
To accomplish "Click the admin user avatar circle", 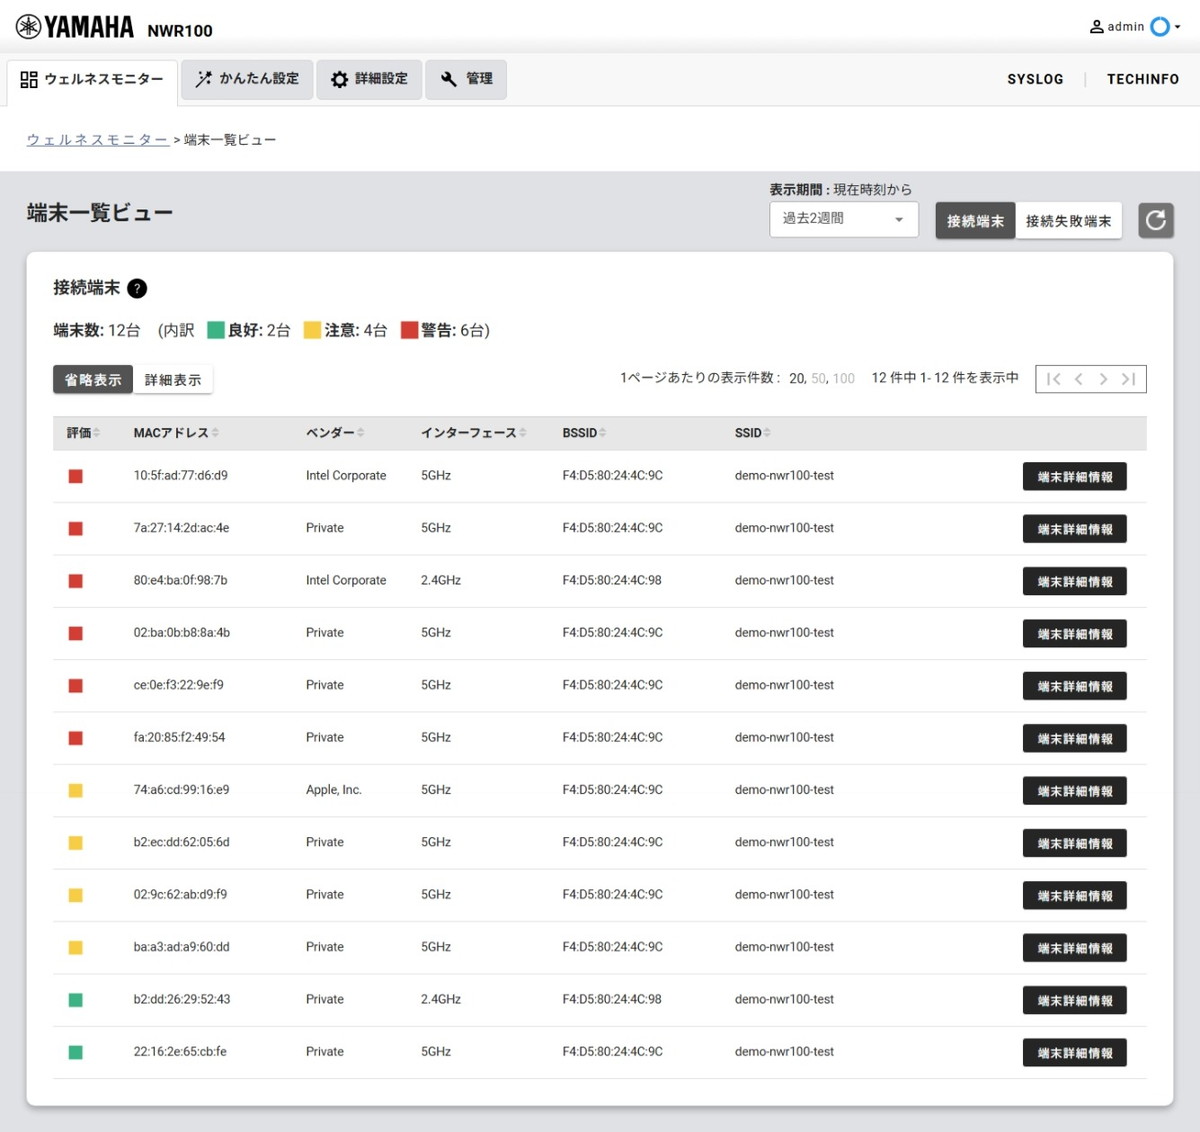I will click(x=1160, y=27).
